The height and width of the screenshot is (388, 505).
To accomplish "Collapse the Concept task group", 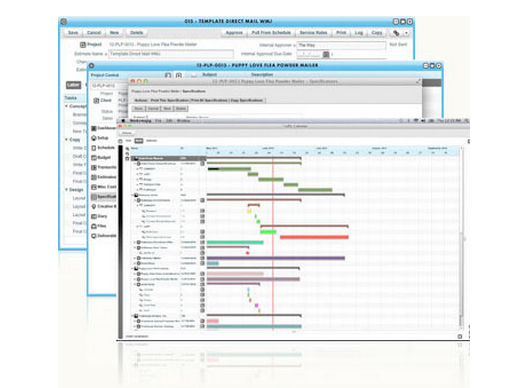I will [x=67, y=106].
